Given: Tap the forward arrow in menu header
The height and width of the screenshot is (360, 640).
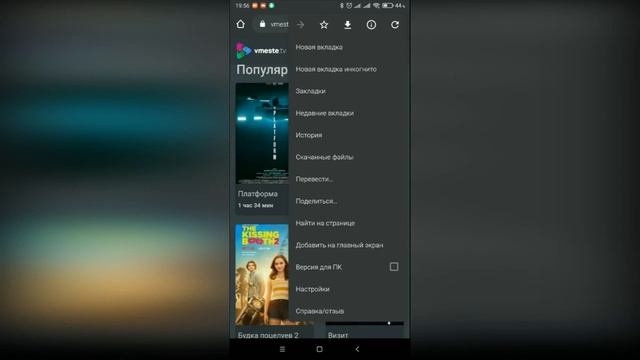Looking at the screenshot, I should [x=301, y=25].
